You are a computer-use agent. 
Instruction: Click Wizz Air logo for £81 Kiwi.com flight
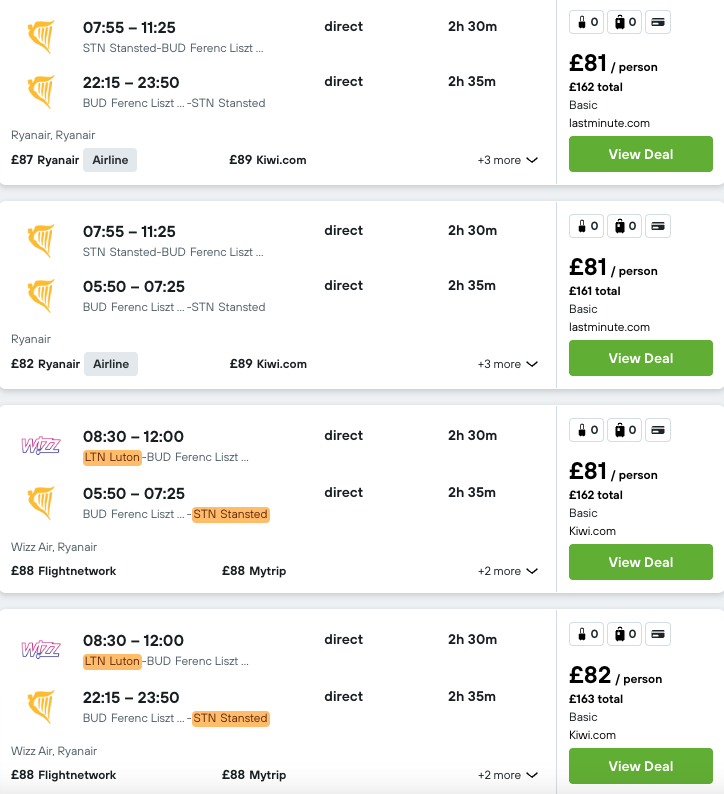41,446
